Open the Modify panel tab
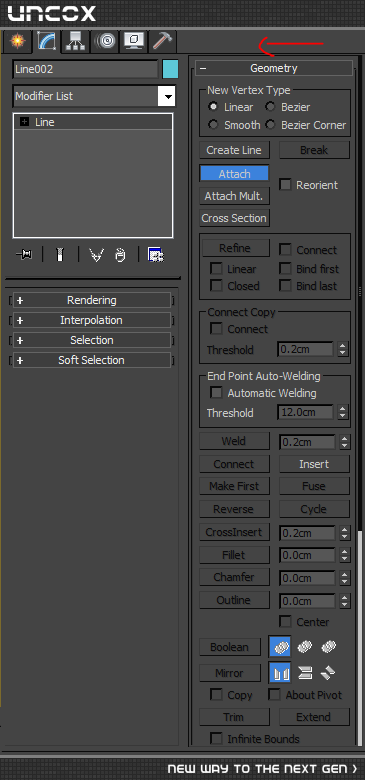Viewport: 365px width, 780px height. click(x=47, y=41)
